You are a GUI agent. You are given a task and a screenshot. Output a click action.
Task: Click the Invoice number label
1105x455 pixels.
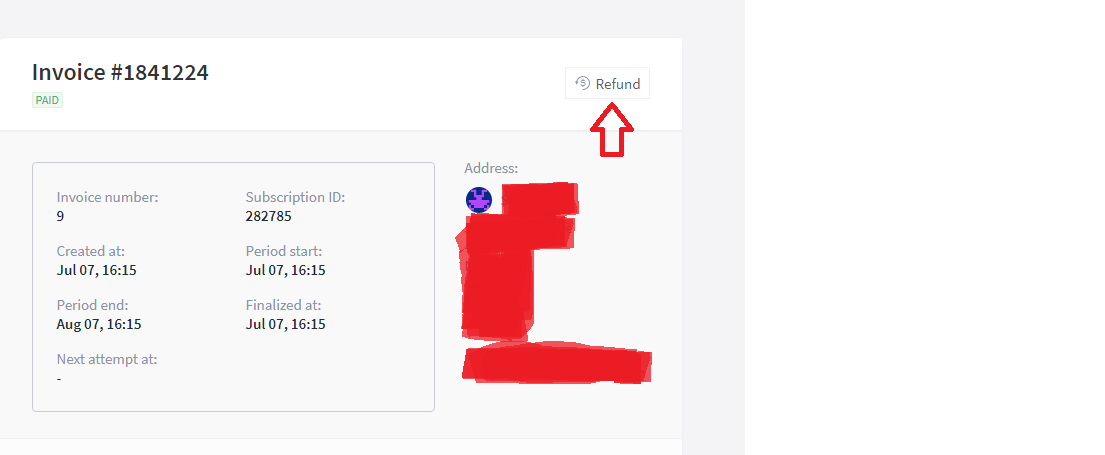point(108,197)
